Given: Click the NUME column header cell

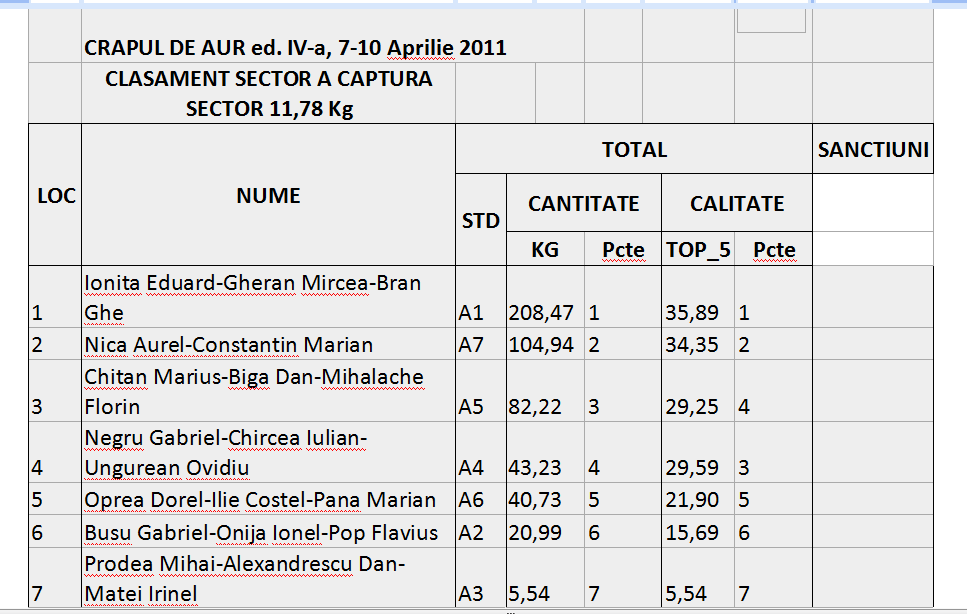Looking at the screenshot, I should click(x=268, y=196).
